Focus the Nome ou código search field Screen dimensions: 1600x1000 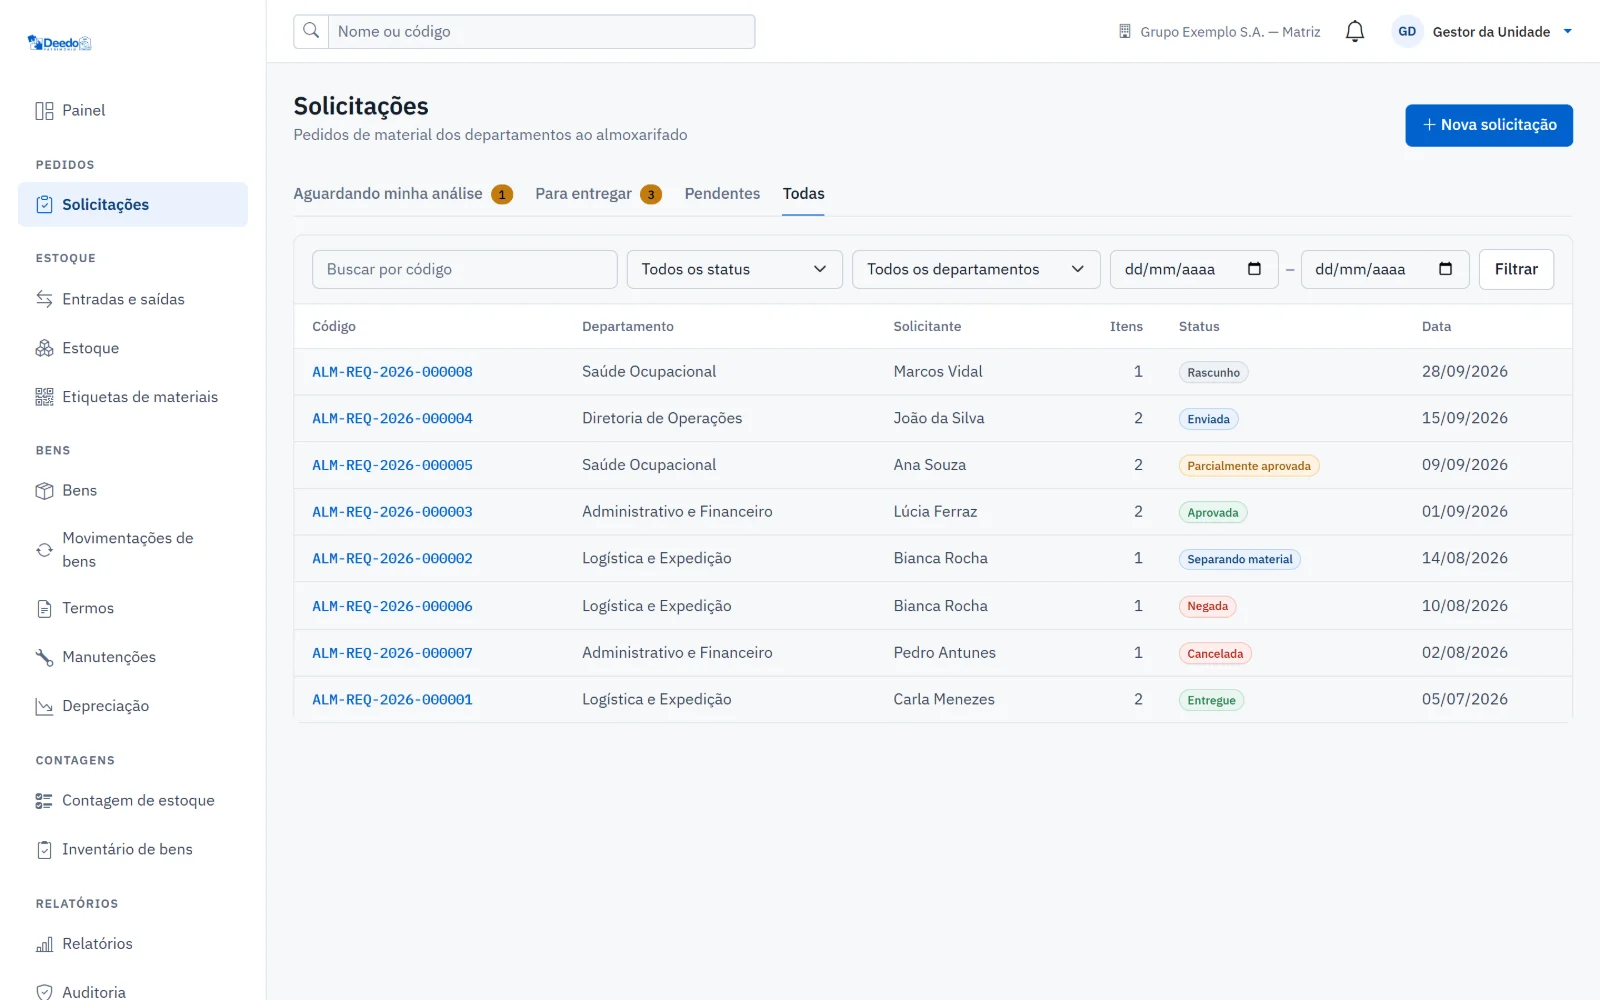point(541,32)
